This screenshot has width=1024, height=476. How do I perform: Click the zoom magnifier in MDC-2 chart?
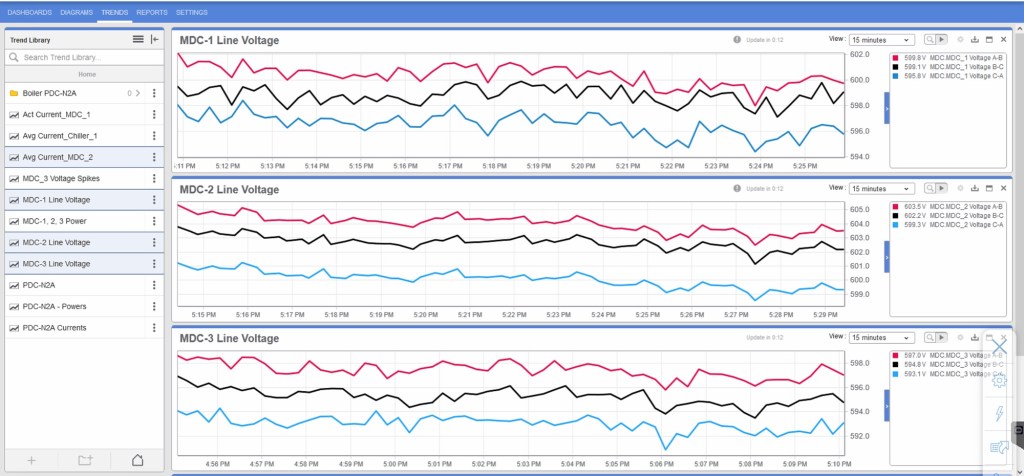[929, 188]
